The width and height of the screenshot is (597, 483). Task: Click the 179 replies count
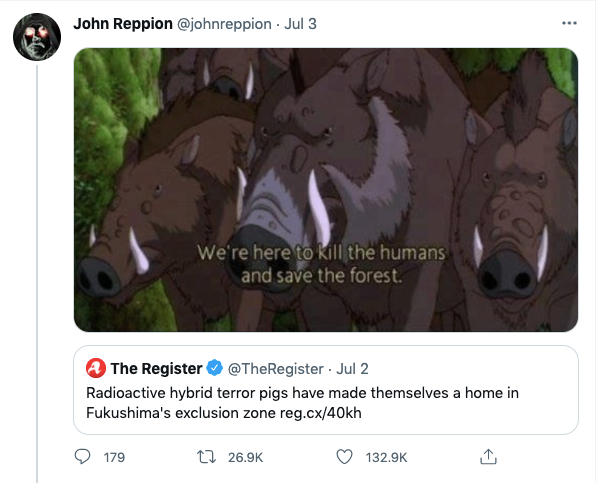tap(114, 457)
